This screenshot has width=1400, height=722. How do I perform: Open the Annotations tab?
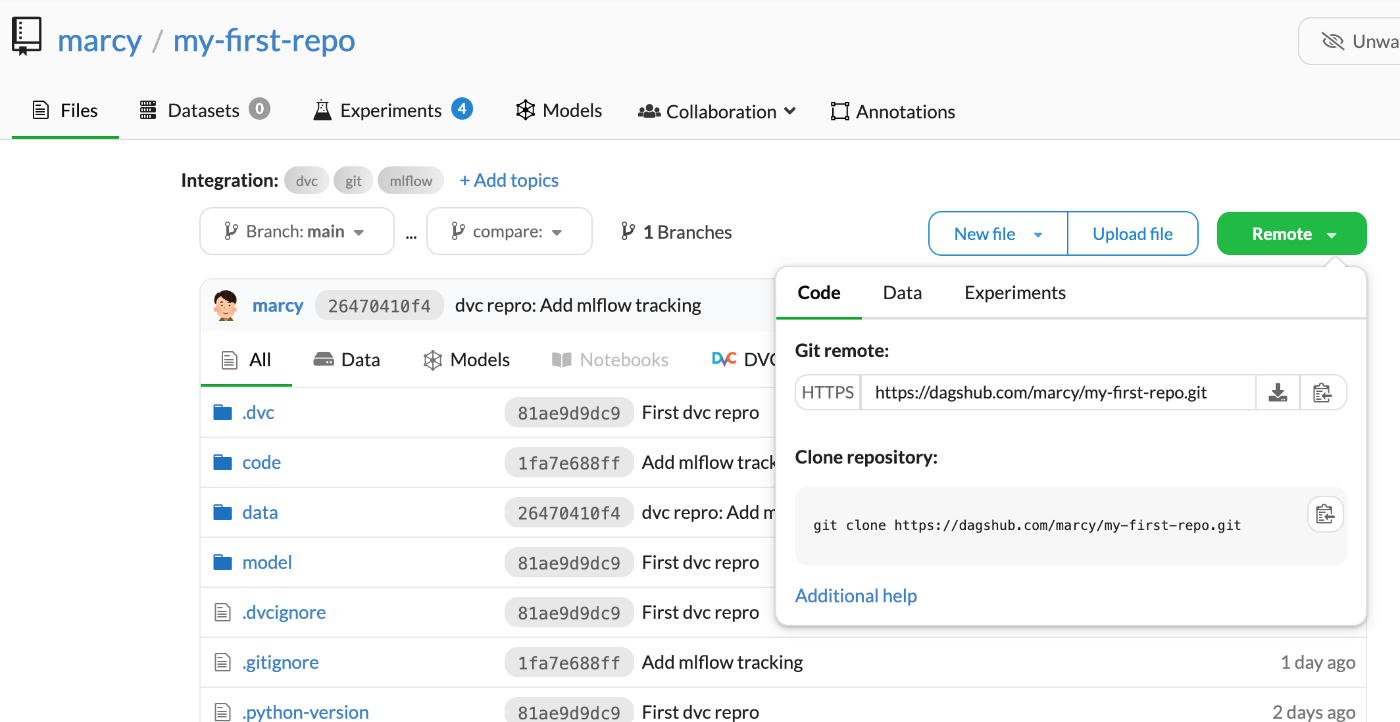(x=893, y=111)
